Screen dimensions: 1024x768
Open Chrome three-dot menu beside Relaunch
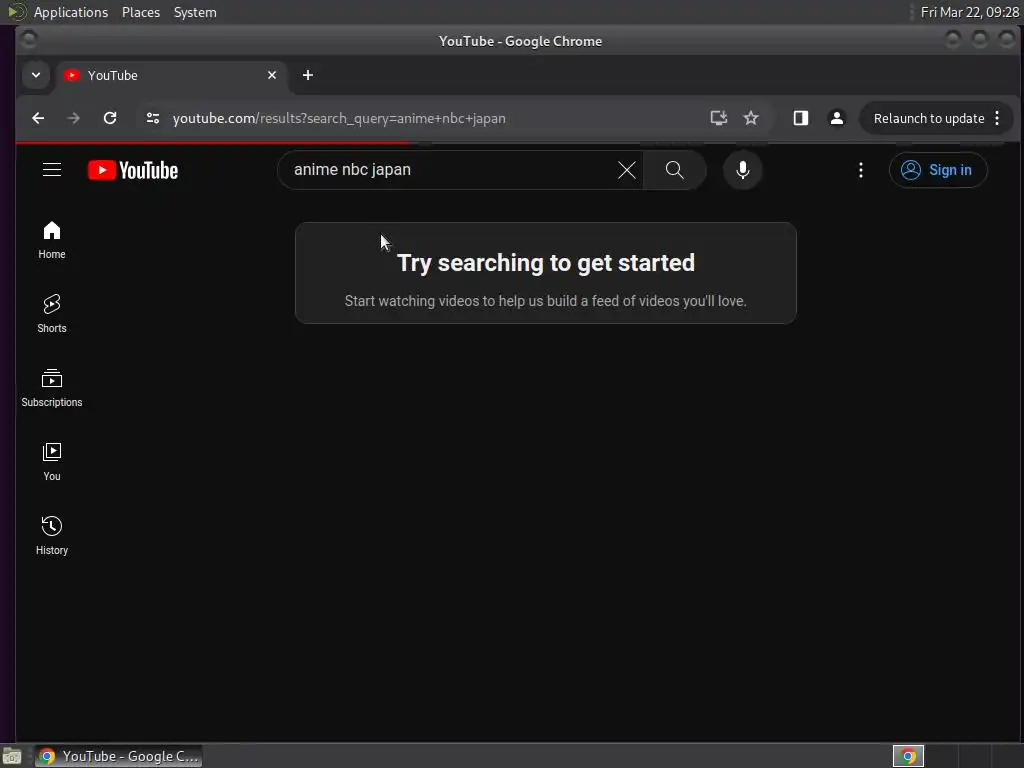click(x=997, y=118)
